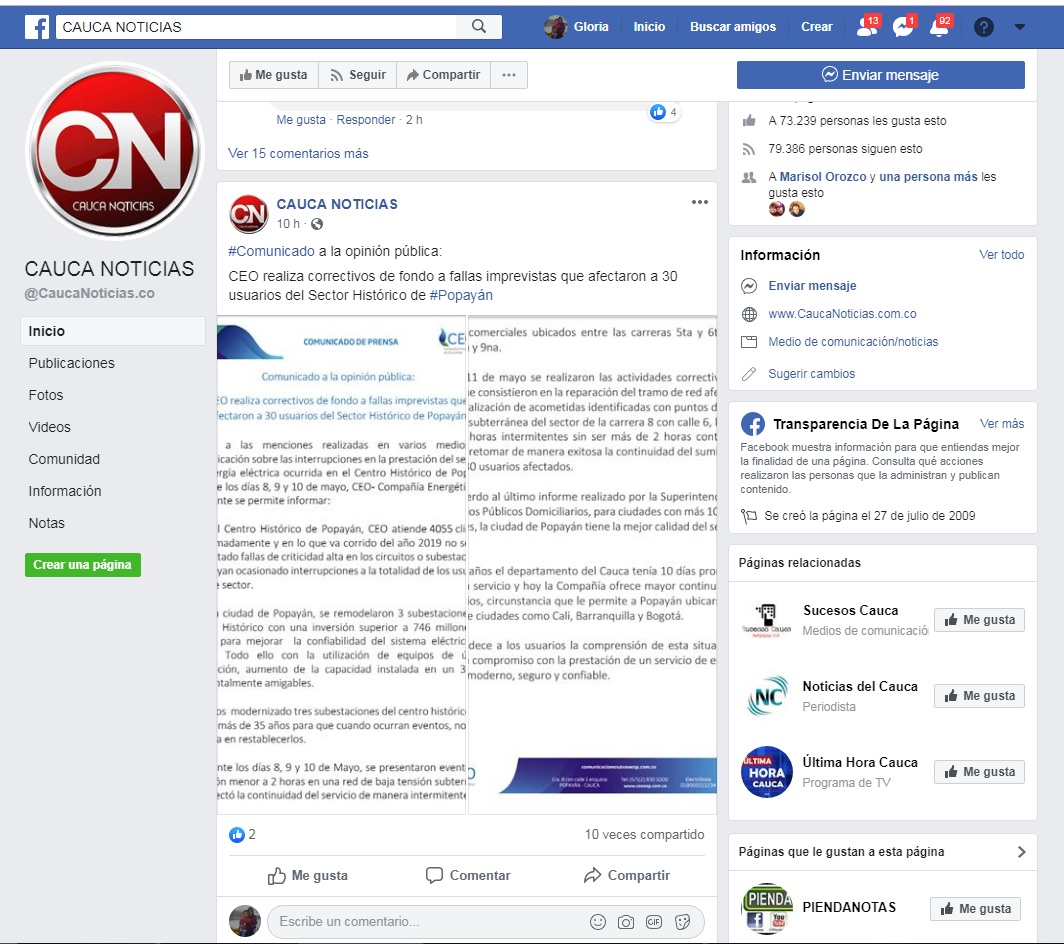
Task: Open the Messenger messages icon
Action: (903, 27)
